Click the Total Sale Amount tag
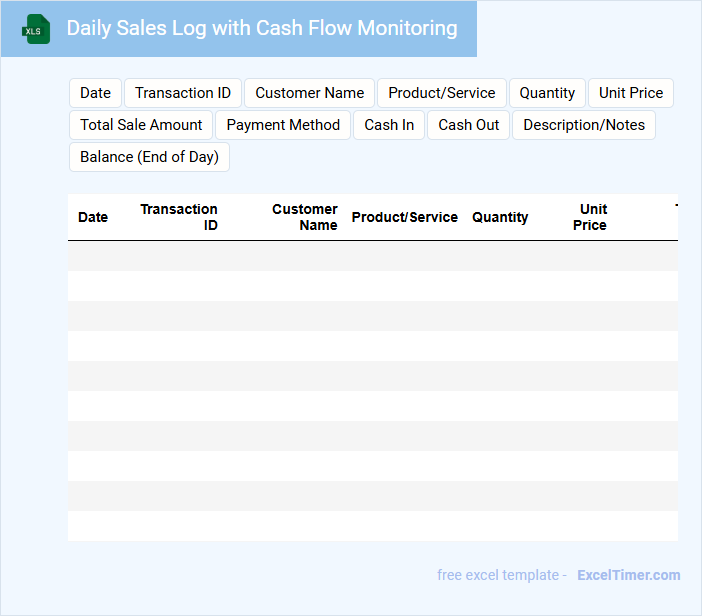 click(x=141, y=125)
